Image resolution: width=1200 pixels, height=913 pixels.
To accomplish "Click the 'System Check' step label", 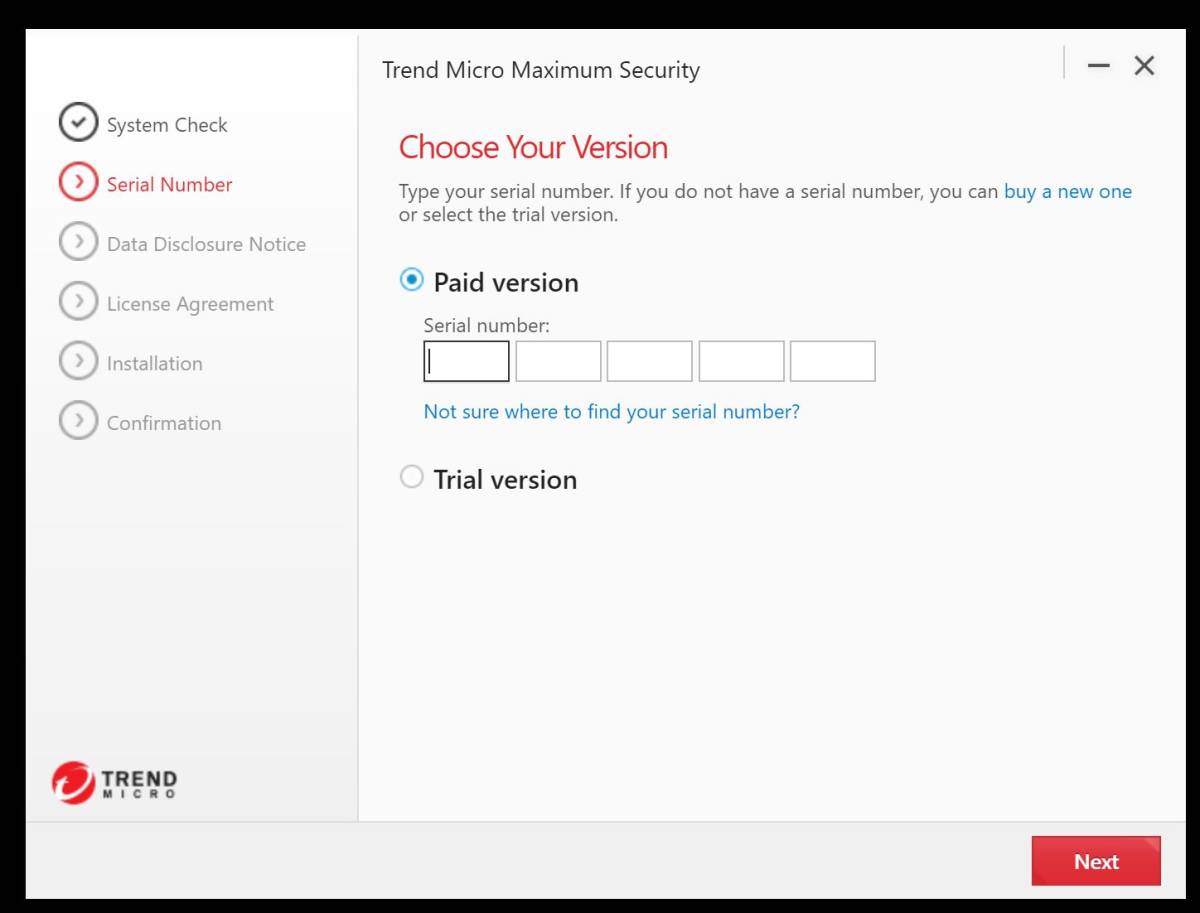I will pos(167,125).
